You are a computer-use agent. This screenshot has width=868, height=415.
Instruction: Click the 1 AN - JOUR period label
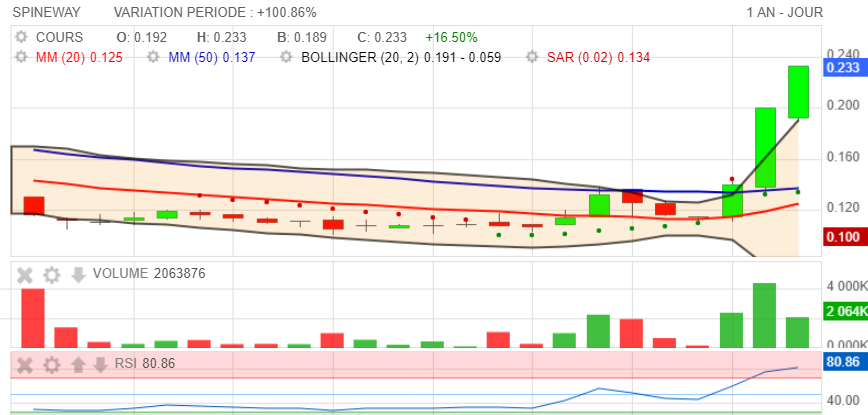[784, 12]
